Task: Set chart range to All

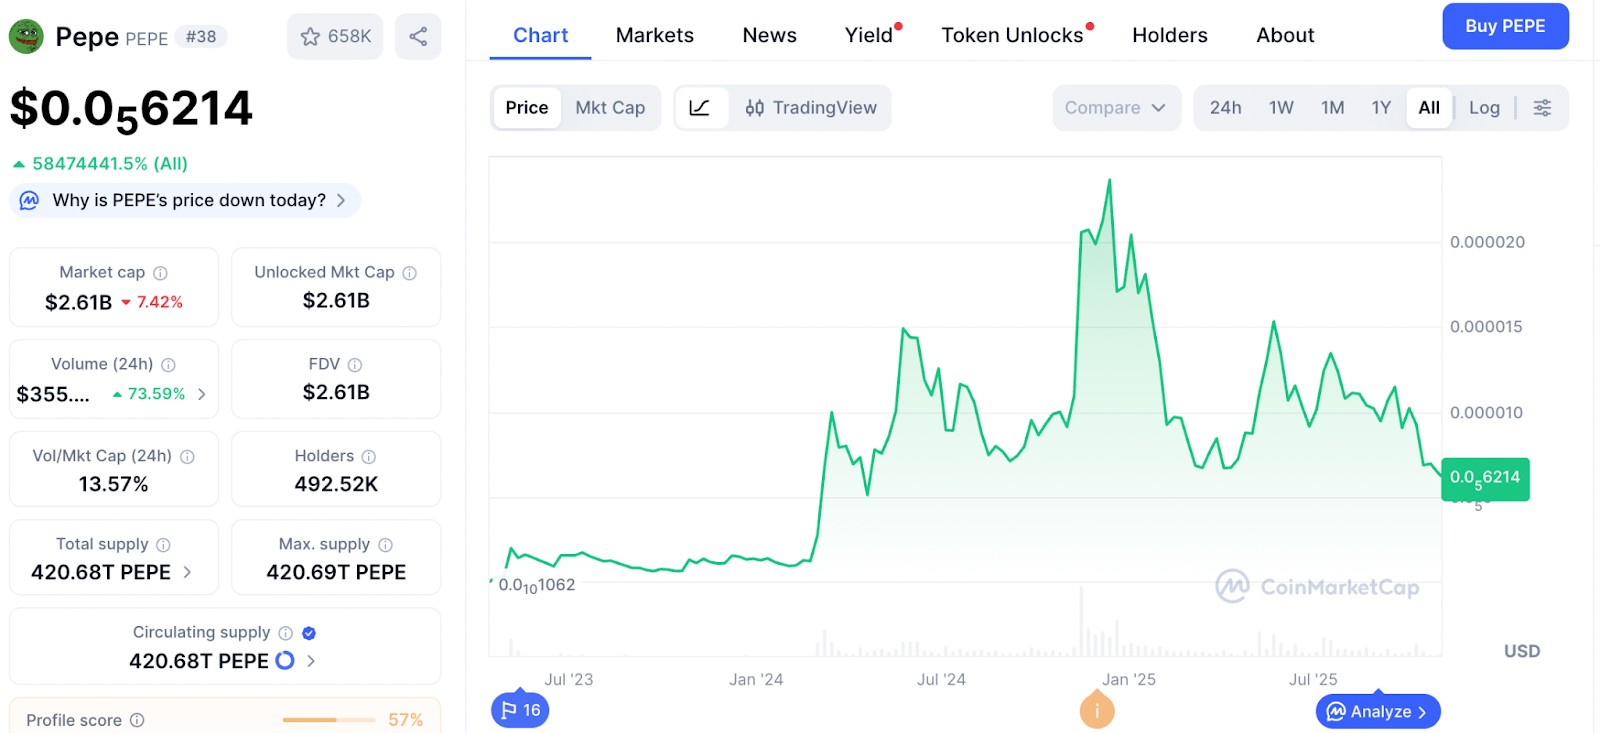Action: [x=1429, y=108]
